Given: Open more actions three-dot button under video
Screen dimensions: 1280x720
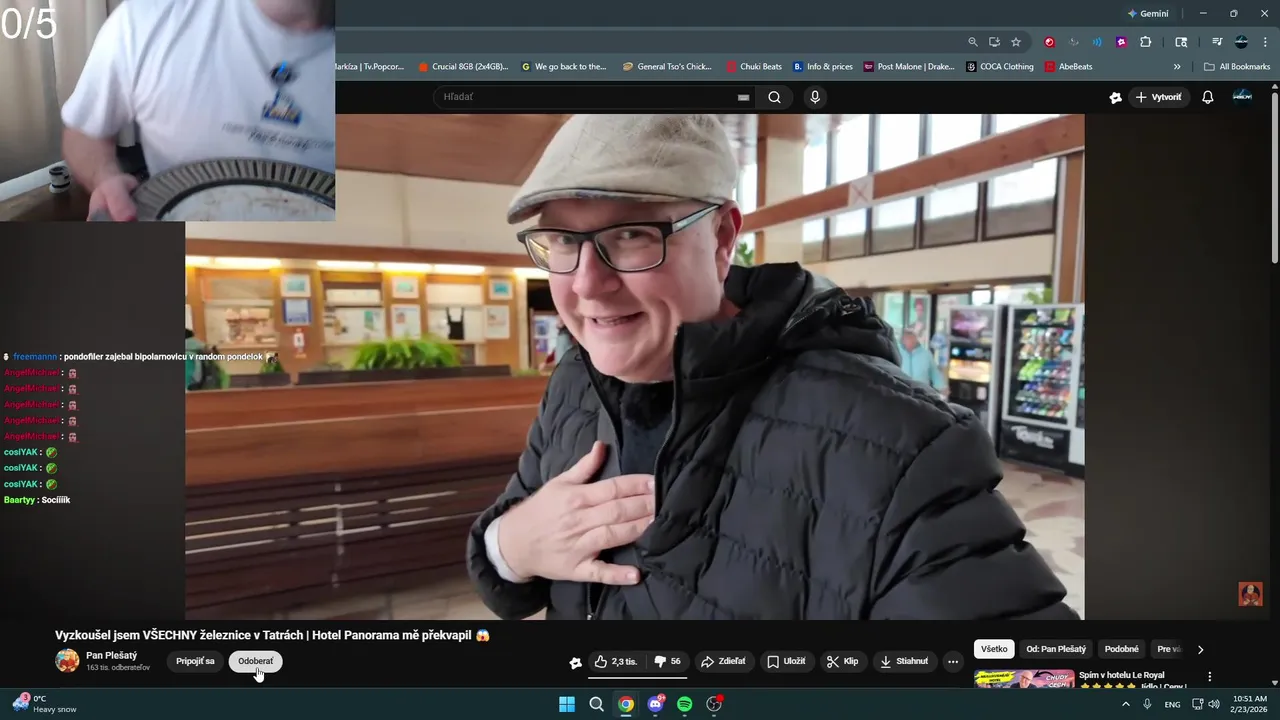Looking at the screenshot, I should click(953, 662).
